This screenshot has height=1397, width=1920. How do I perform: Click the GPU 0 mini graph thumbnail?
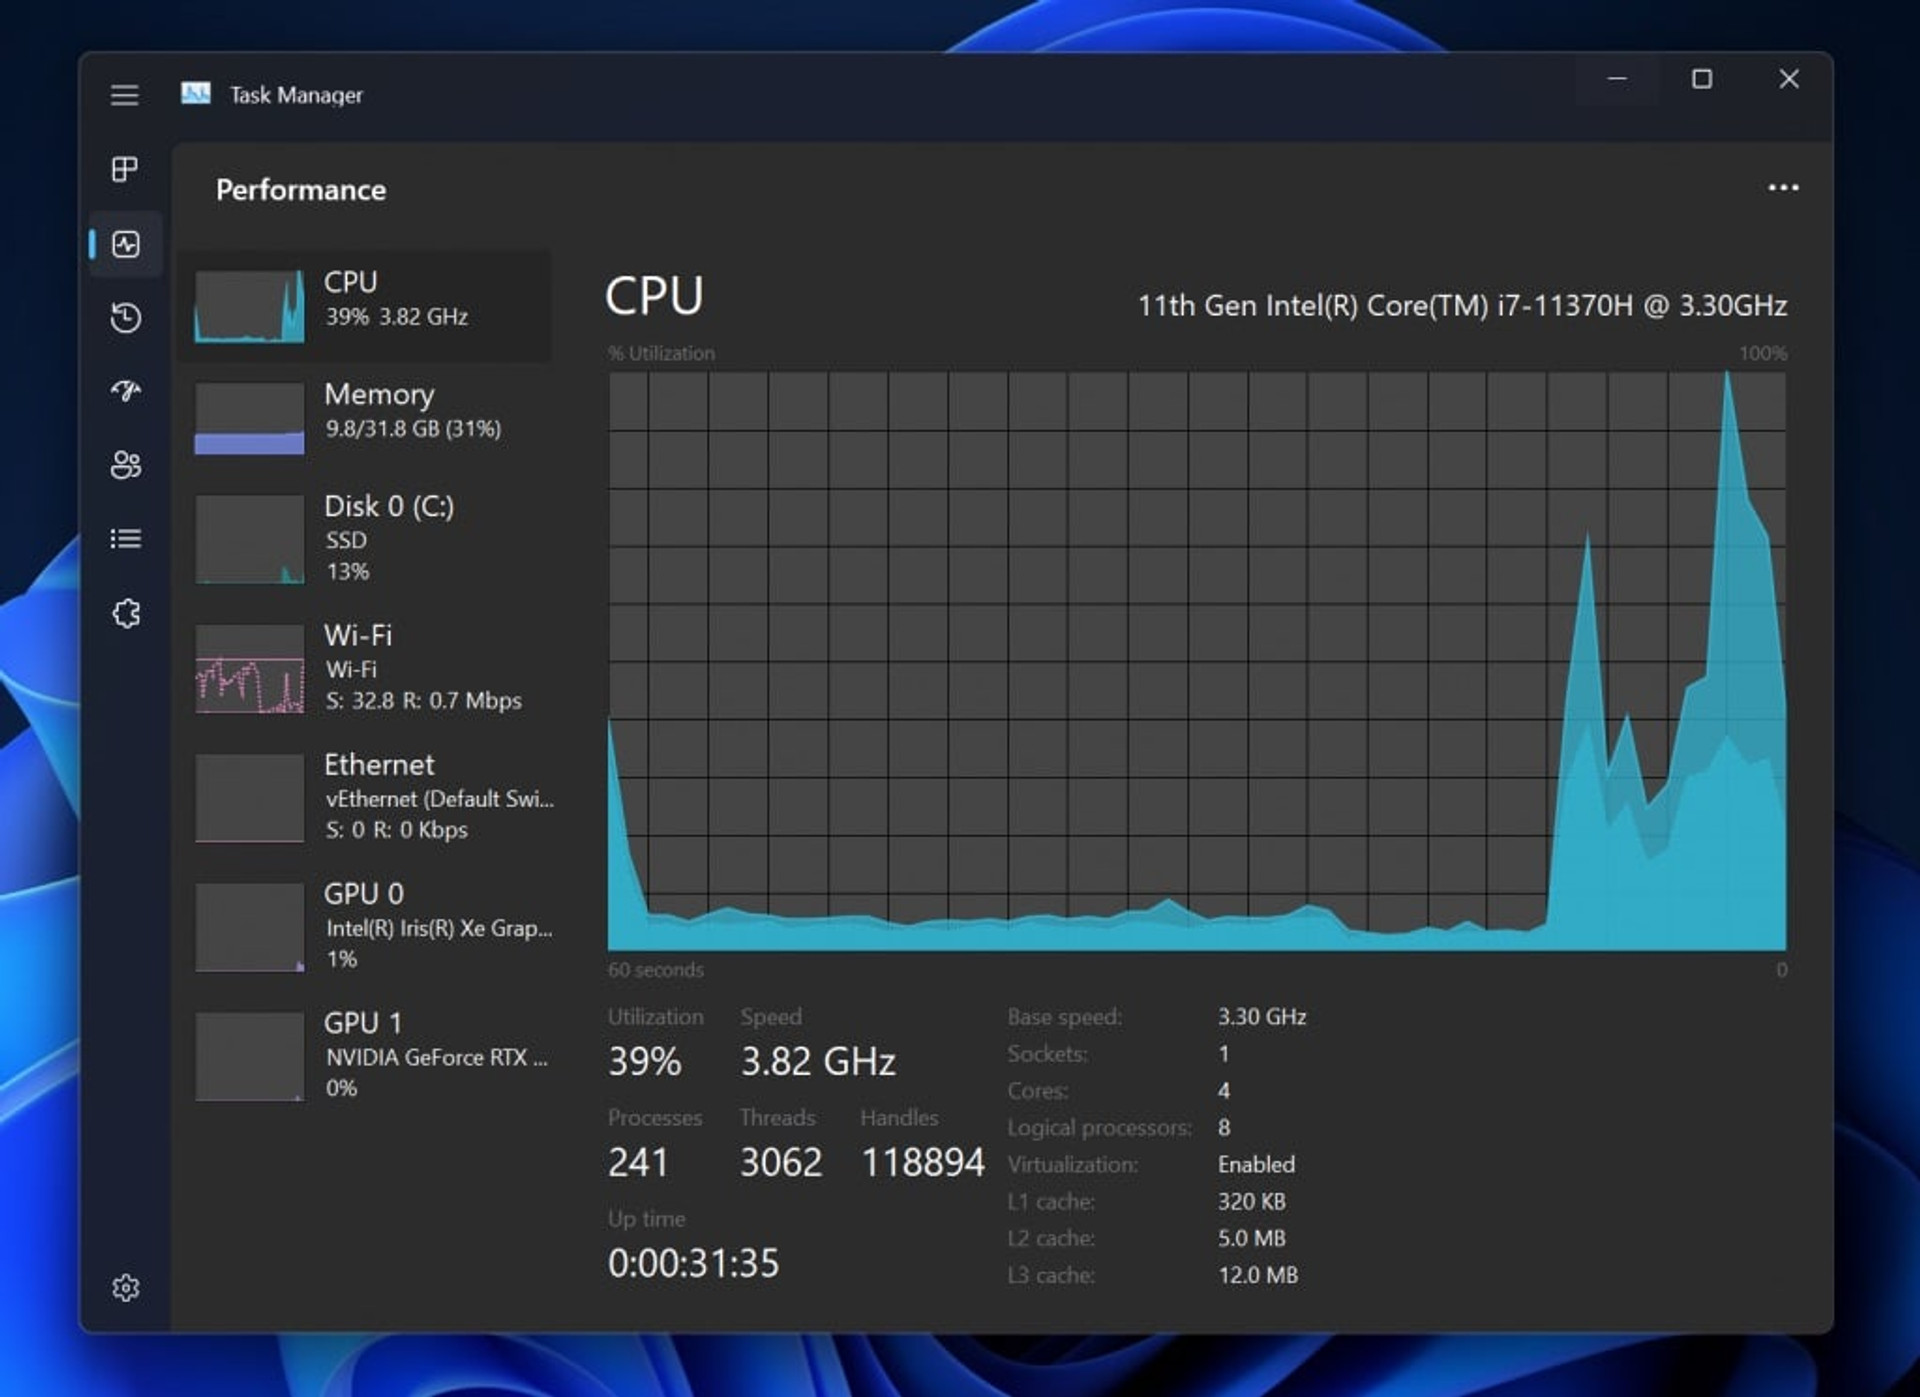(249, 927)
